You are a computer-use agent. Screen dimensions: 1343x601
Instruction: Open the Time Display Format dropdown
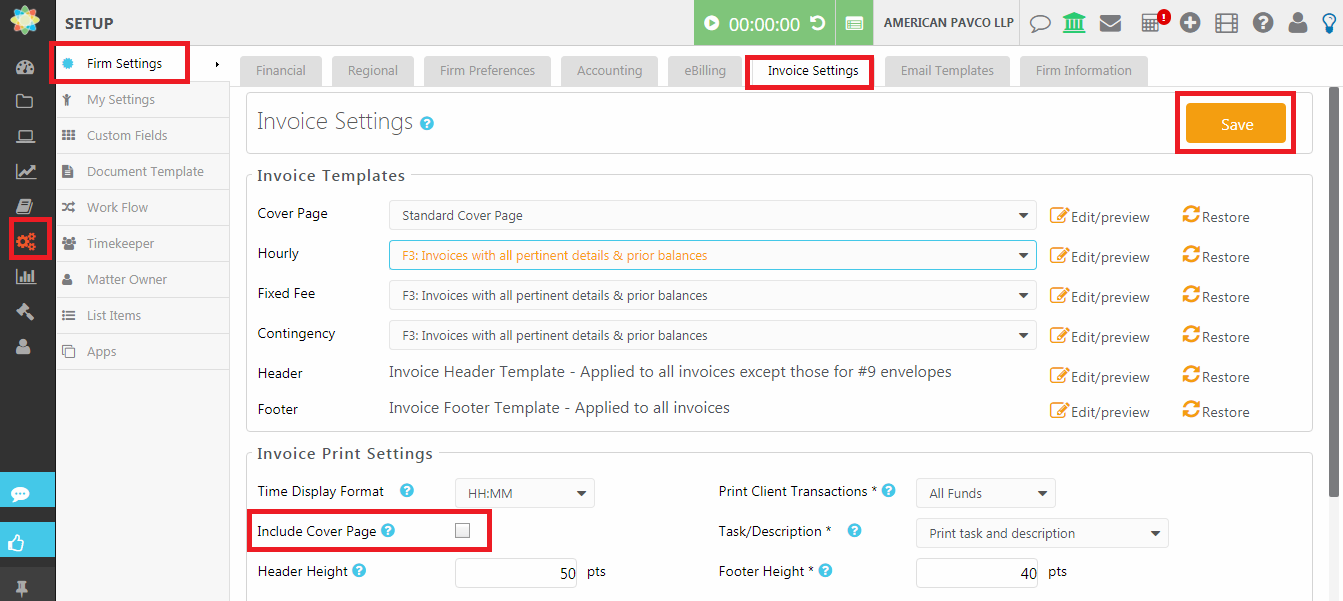pos(524,493)
